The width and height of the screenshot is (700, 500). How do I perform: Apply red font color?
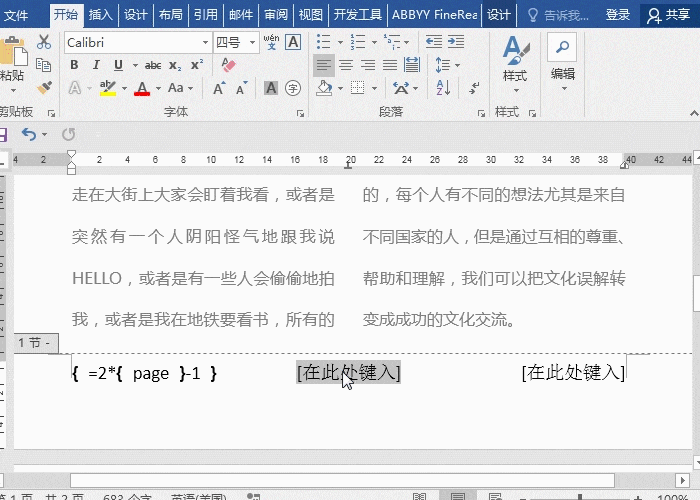[x=142, y=88]
